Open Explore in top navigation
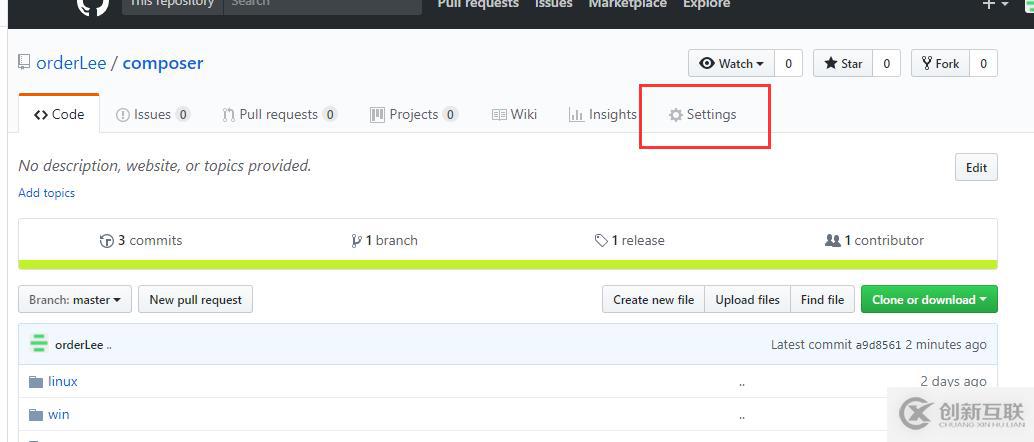Image resolution: width=1034 pixels, height=442 pixels. coord(706,4)
